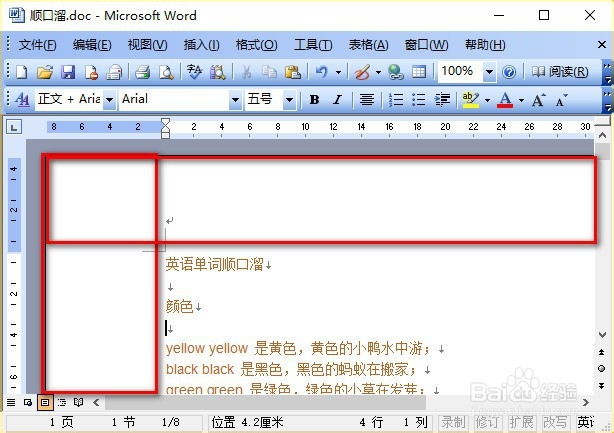The width and height of the screenshot is (614, 433).
Task: Apply the yellow highlight marker
Action: pyautogui.click(x=470, y=99)
